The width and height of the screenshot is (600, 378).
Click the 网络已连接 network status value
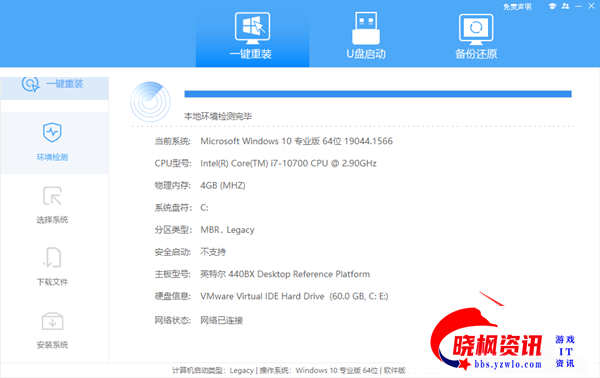222,320
